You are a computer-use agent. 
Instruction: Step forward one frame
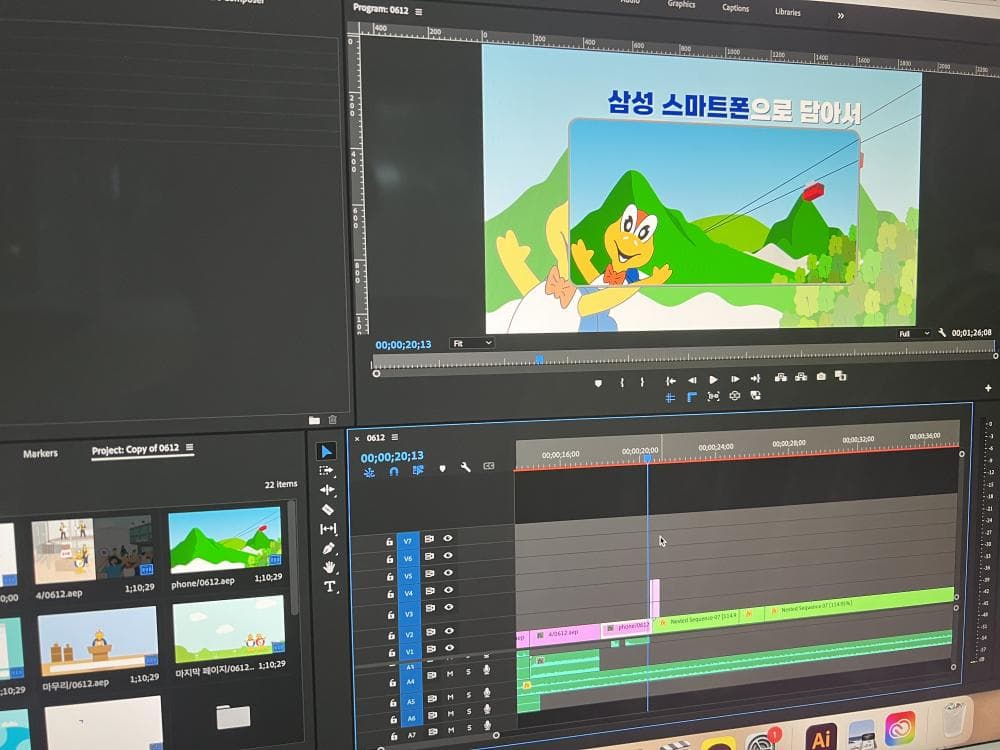tap(735, 379)
